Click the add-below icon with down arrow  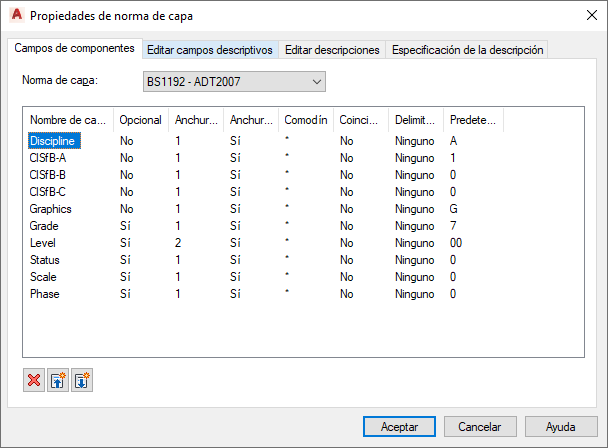click(x=82, y=381)
